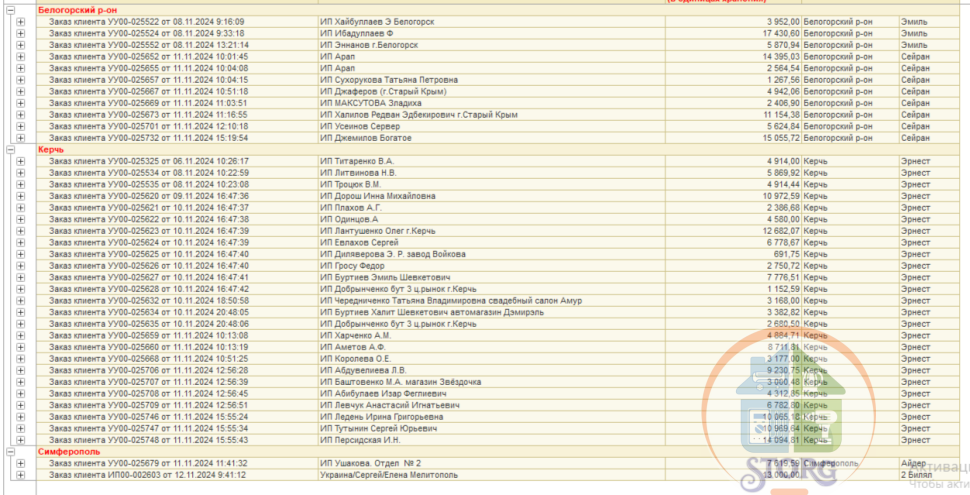The image size is (970, 495).
Task: Expand order УУ00-025325 in Керчь
Action: click(20, 161)
